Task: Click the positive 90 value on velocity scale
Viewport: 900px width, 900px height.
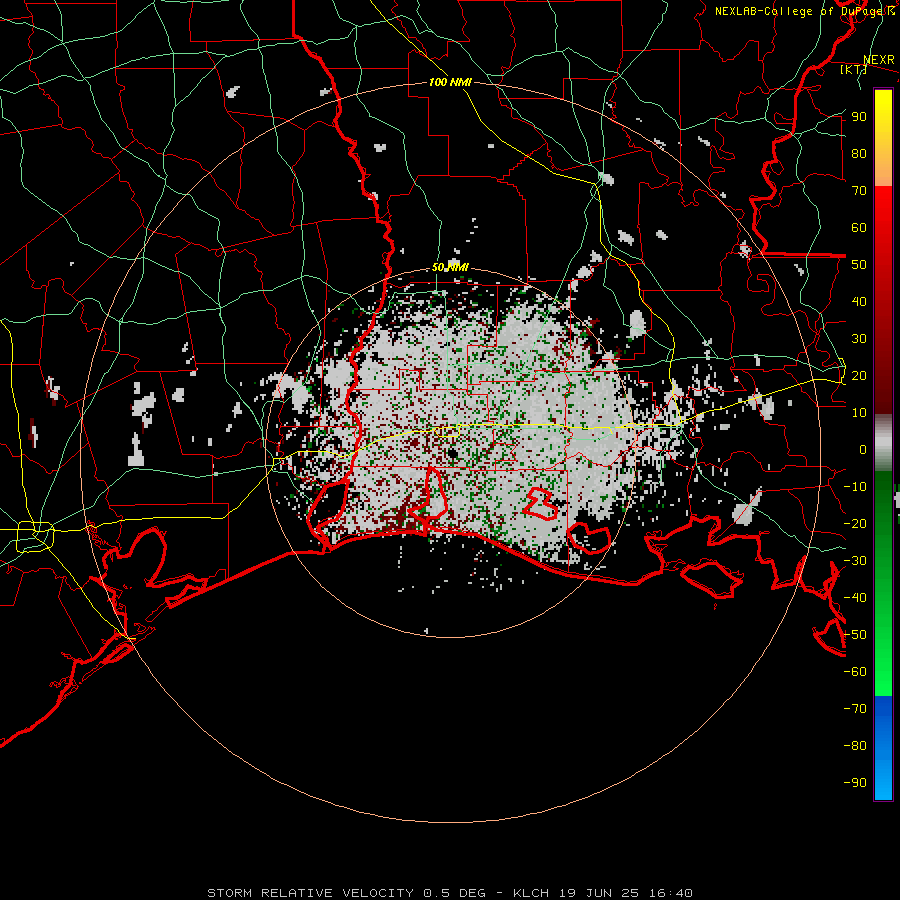Action: coord(859,117)
